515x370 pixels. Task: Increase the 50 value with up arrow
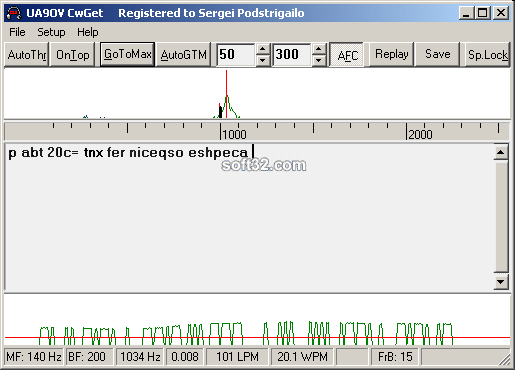(263, 49)
